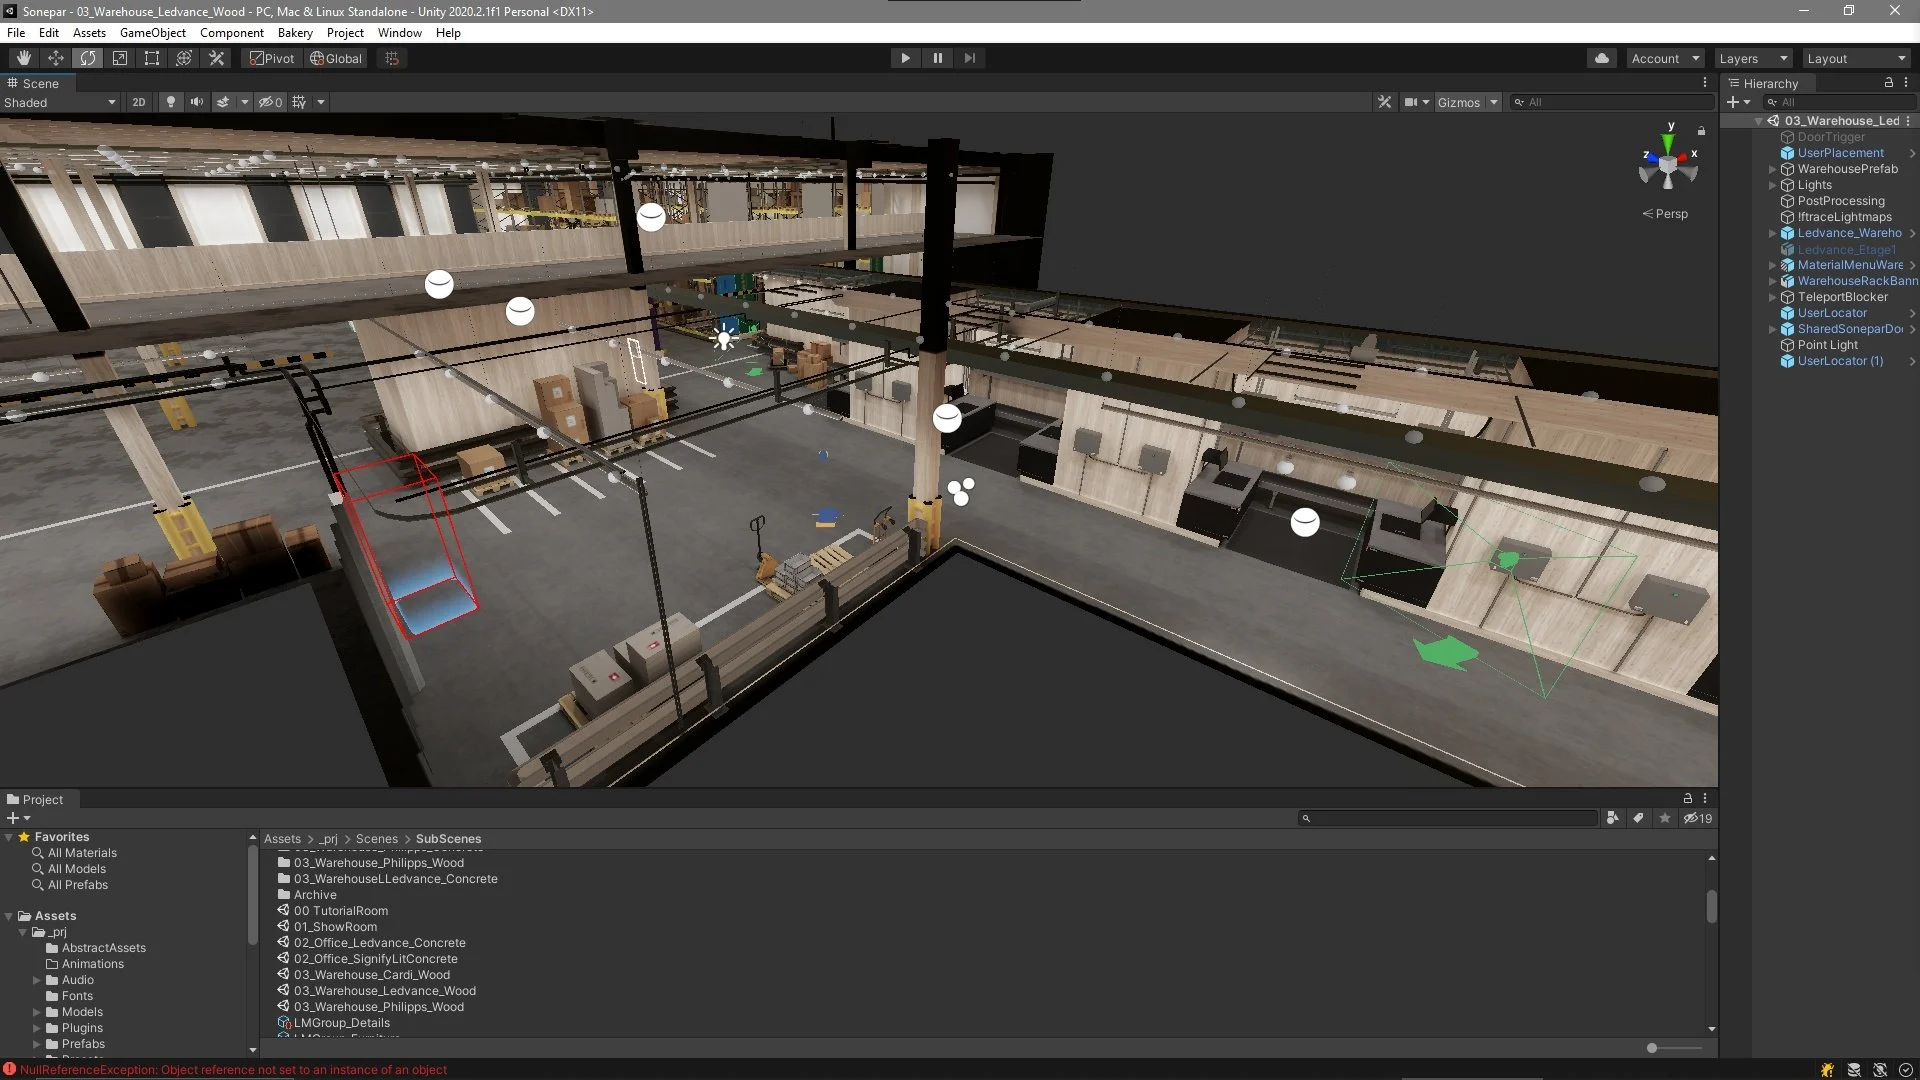
Task: Click SubScenes in the breadcrumb path
Action: pyautogui.click(x=448, y=839)
